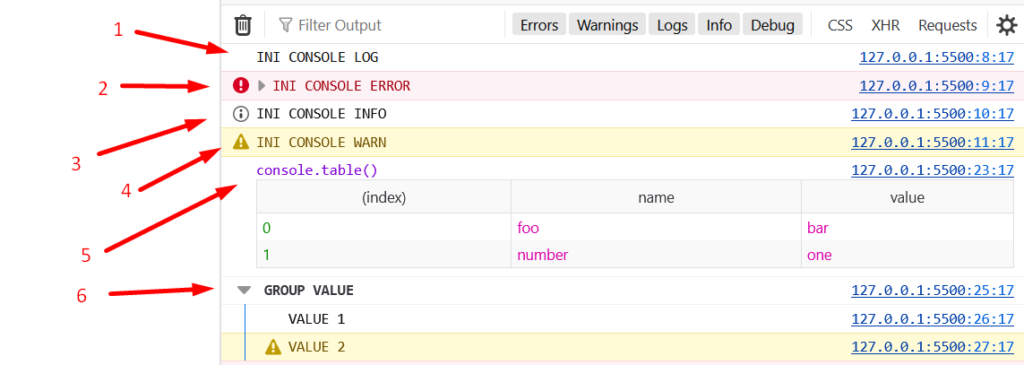The height and width of the screenshot is (365, 1024).
Task: Click index cell 0 in table
Action: (x=384, y=228)
